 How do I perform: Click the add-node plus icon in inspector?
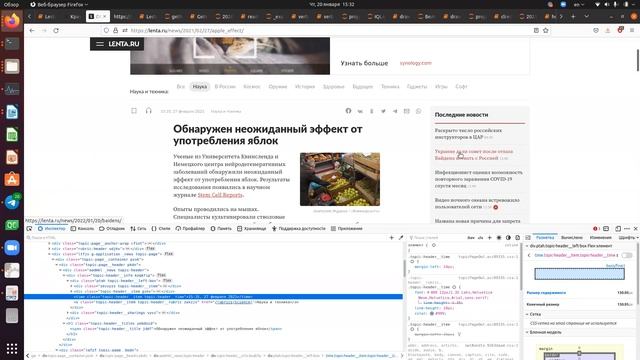(x=391, y=238)
